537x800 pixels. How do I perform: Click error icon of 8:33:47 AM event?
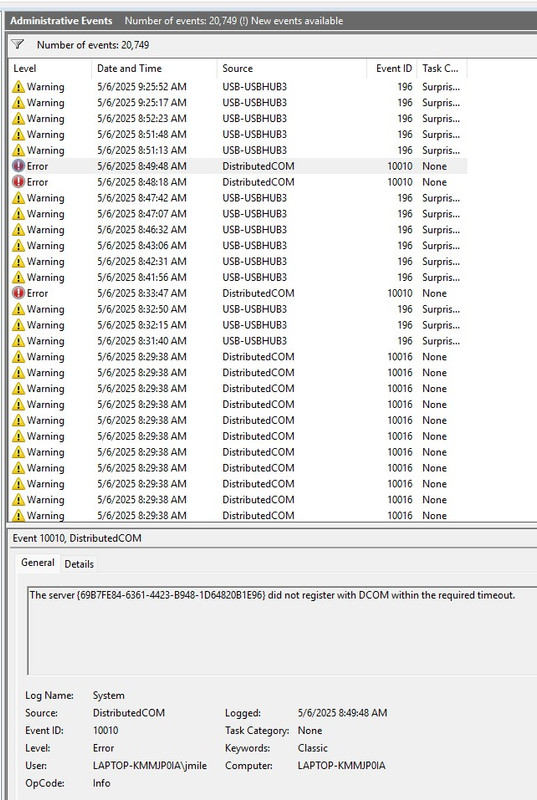tap(18, 293)
